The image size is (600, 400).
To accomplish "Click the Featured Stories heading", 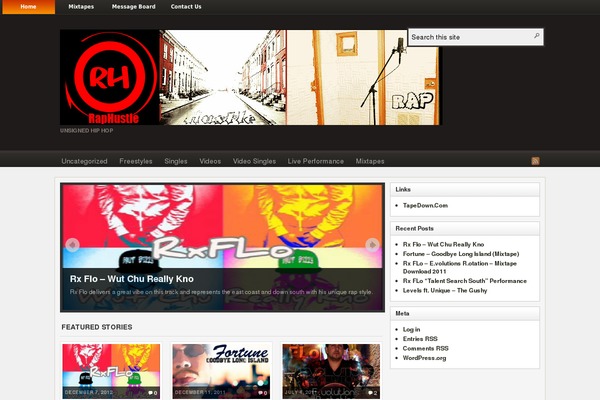I will 97,327.
